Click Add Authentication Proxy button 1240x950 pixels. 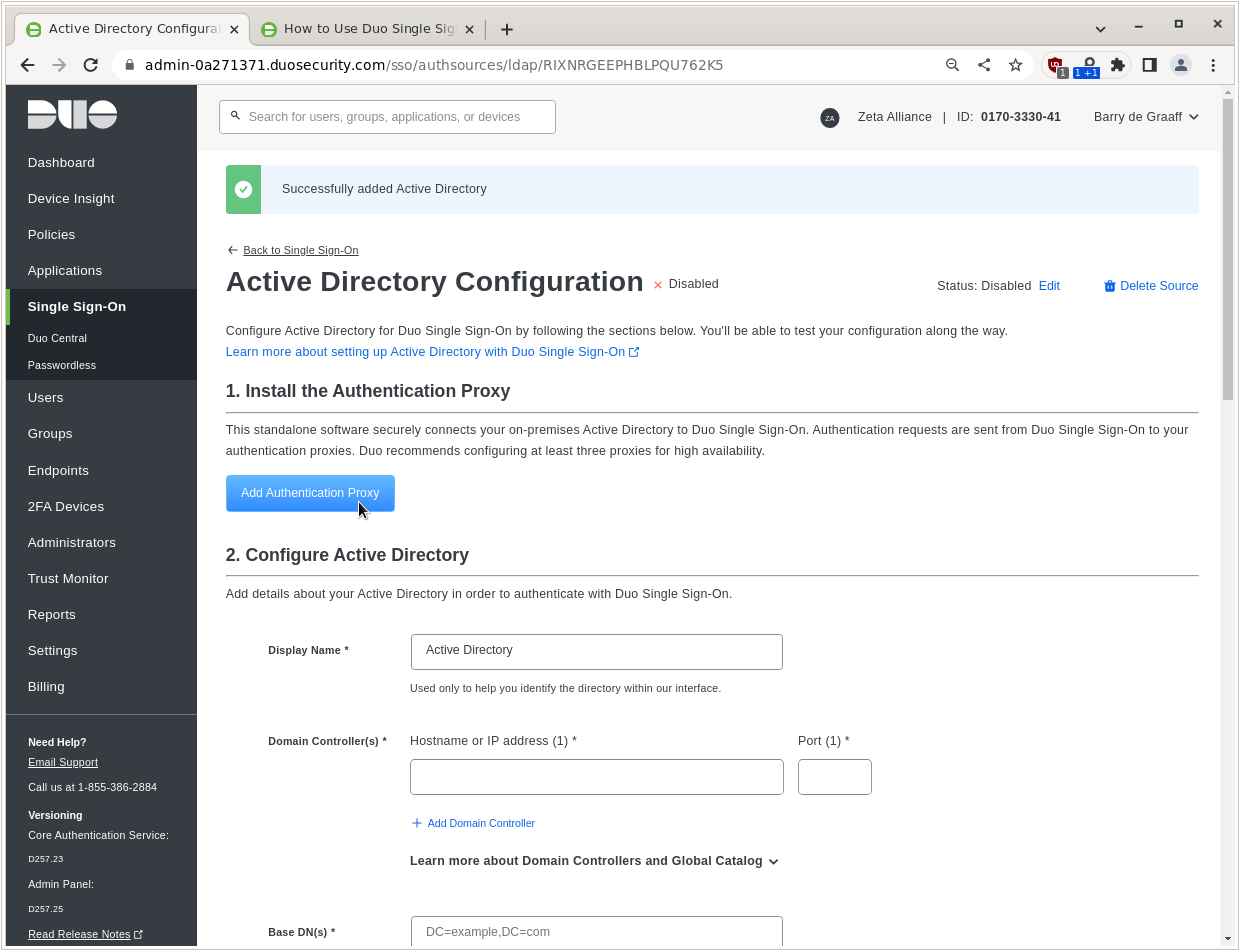pyautogui.click(x=310, y=493)
